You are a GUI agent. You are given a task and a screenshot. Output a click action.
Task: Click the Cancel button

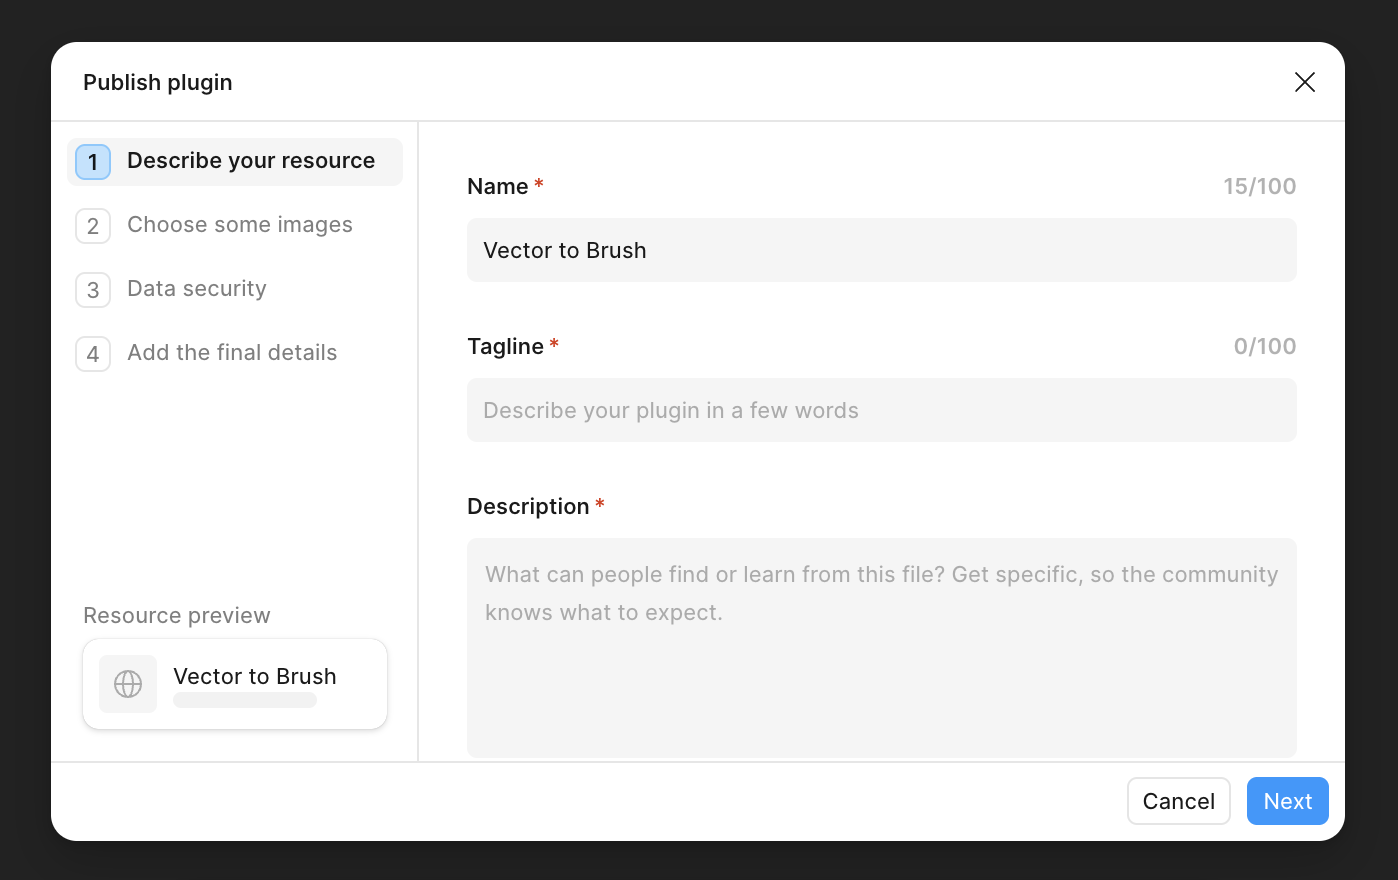click(1179, 801)
